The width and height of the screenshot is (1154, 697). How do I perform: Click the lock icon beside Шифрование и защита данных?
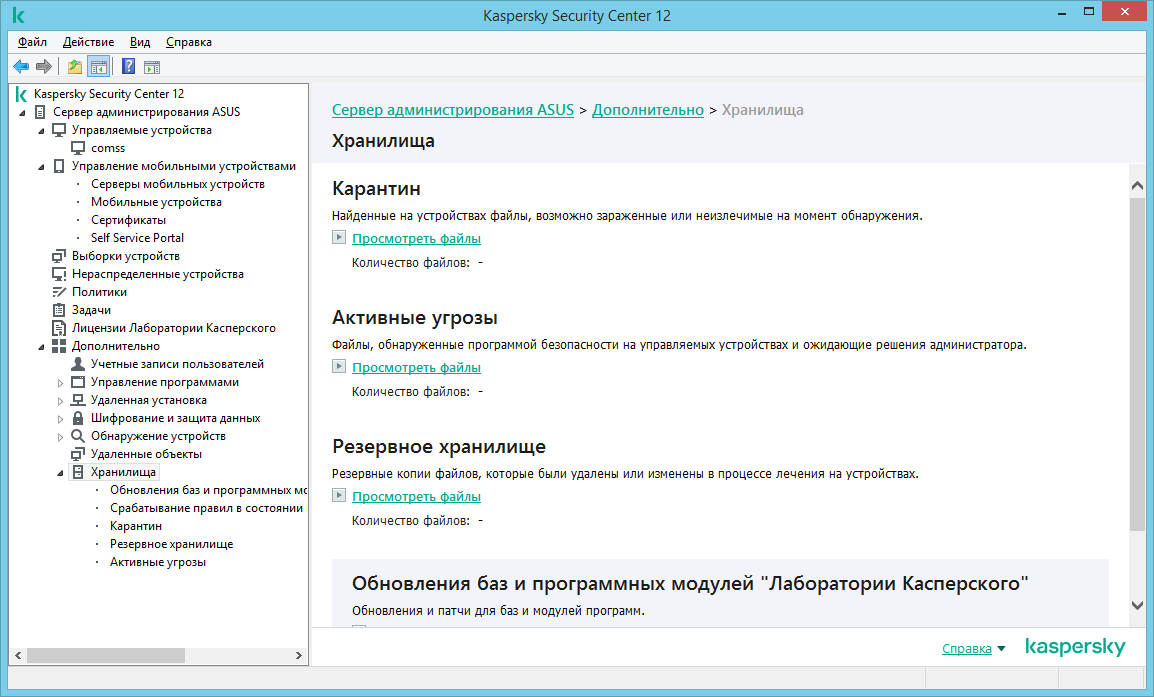[x=78, y=418]
